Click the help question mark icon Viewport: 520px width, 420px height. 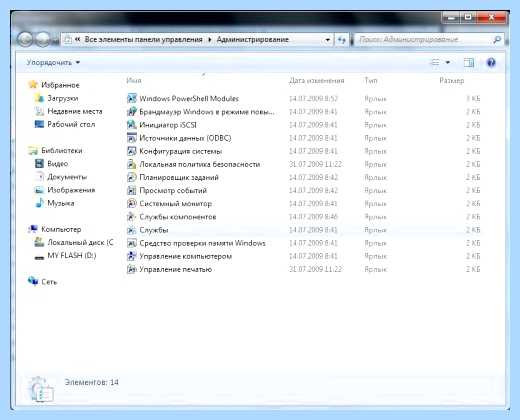tap(491, 62)
